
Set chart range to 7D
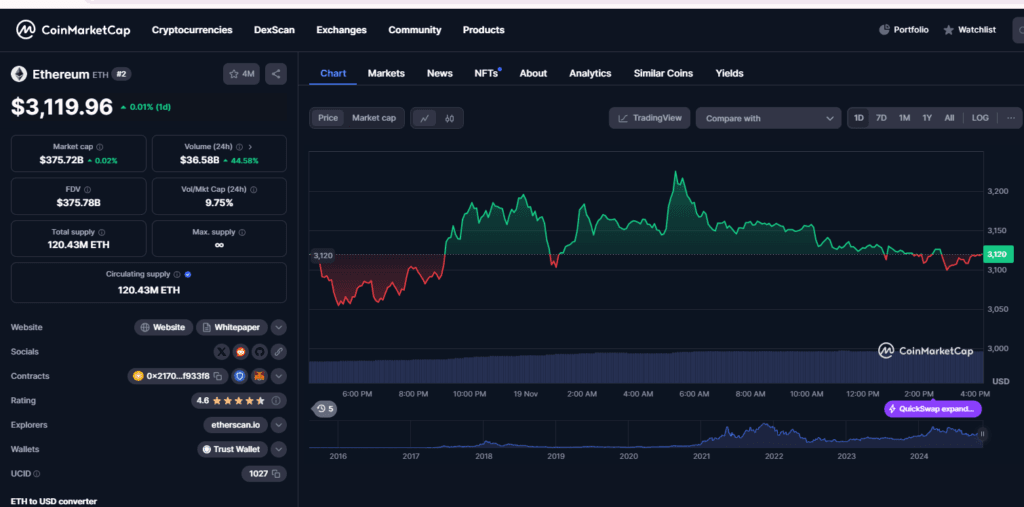tap(881, 118)
